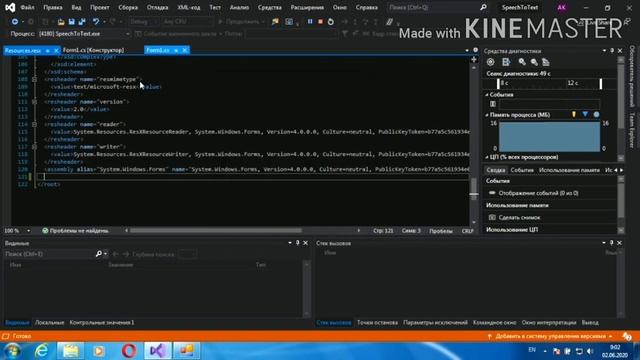This screenshot has width=640, height=360.
Task: Click the camera icon beside 'Сделать снимок'
Action: point(492,218)
